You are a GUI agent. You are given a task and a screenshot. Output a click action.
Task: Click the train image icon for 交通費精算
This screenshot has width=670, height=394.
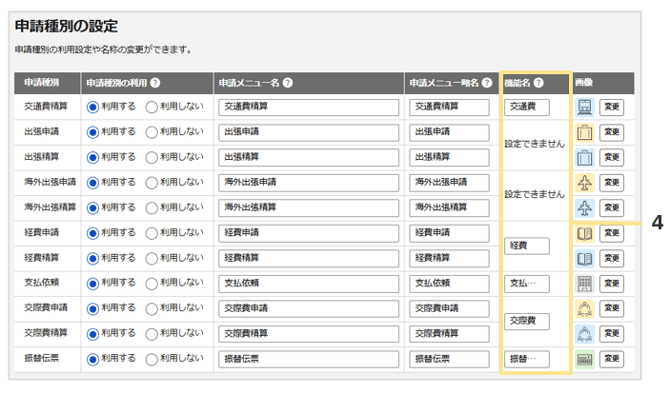pos(584,107)
